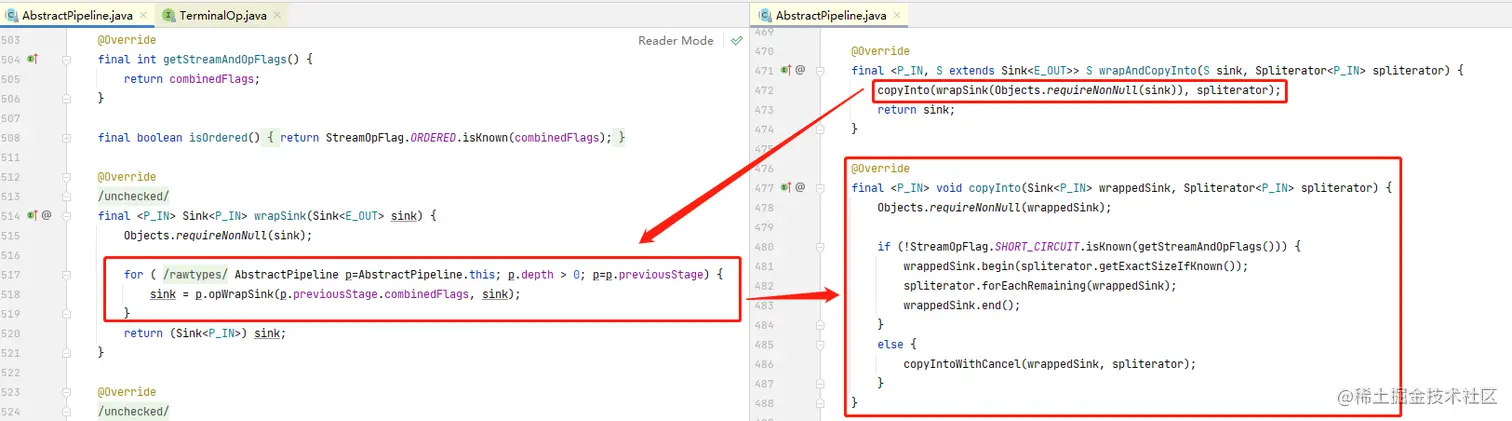Collapse the if block at line 480
Image resolution: width=1512 pixels, height=421 pixels.
(821, 246)
